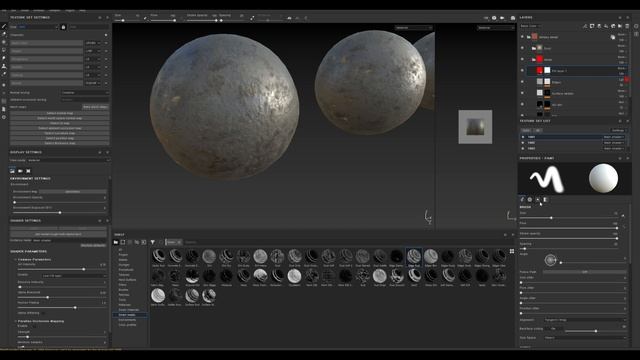Viewport: 640px width, 360px height.
Task: Toggle visibility of the second folder layer
Action: [x=522, y=48]
